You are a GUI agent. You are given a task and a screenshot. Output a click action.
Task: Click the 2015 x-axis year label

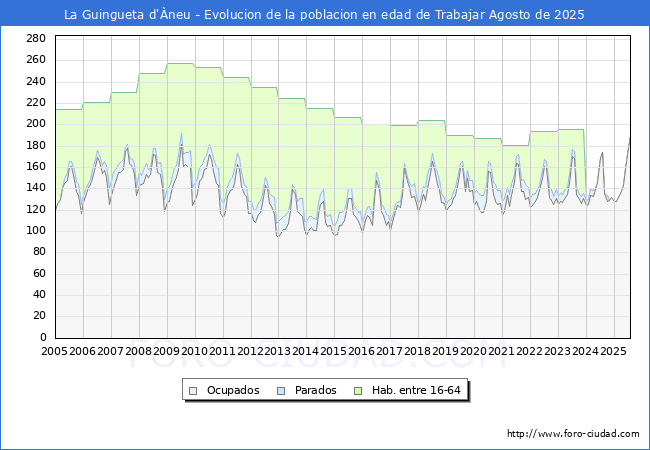pos(334,351)
